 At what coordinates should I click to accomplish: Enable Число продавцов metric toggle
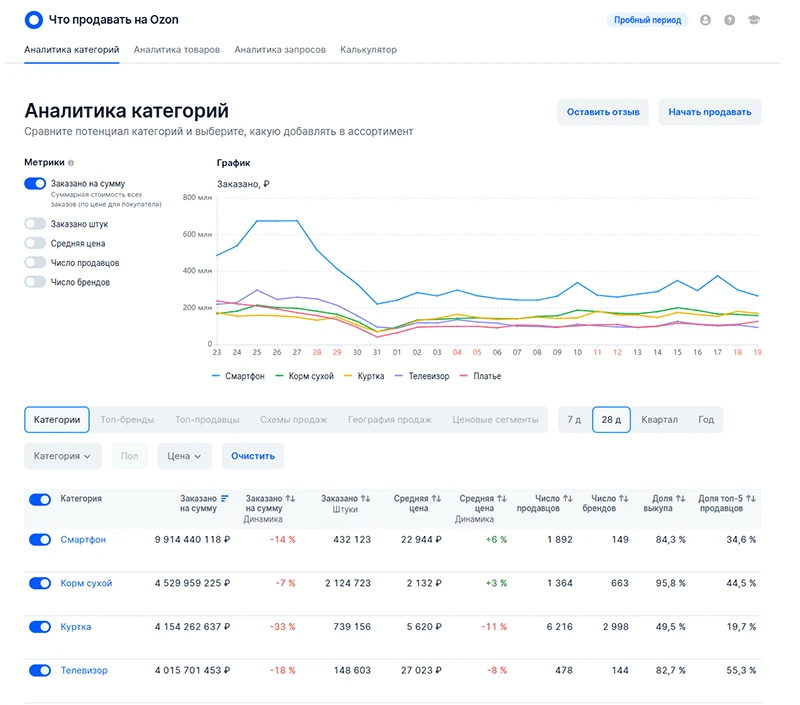click(x=35, y=262)
